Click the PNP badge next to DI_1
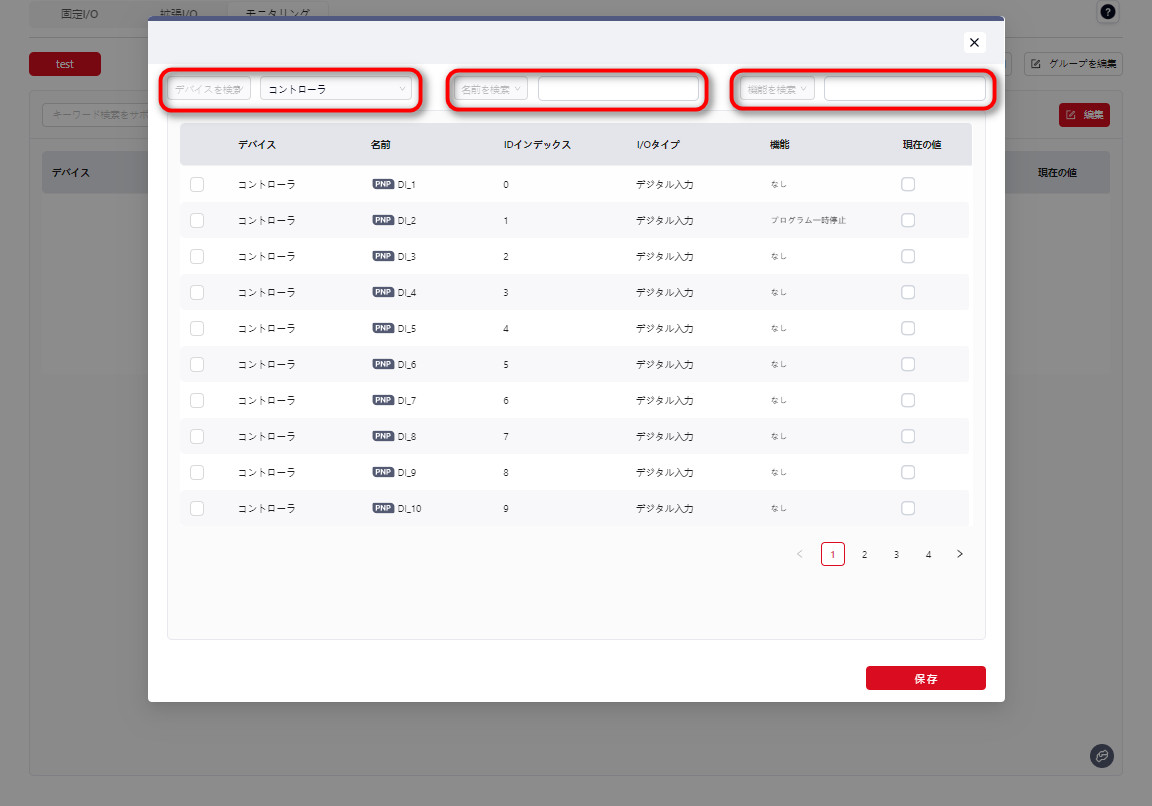Image resolution: width=1152 pixels, height=806 pixels. [x=383, y=184]
